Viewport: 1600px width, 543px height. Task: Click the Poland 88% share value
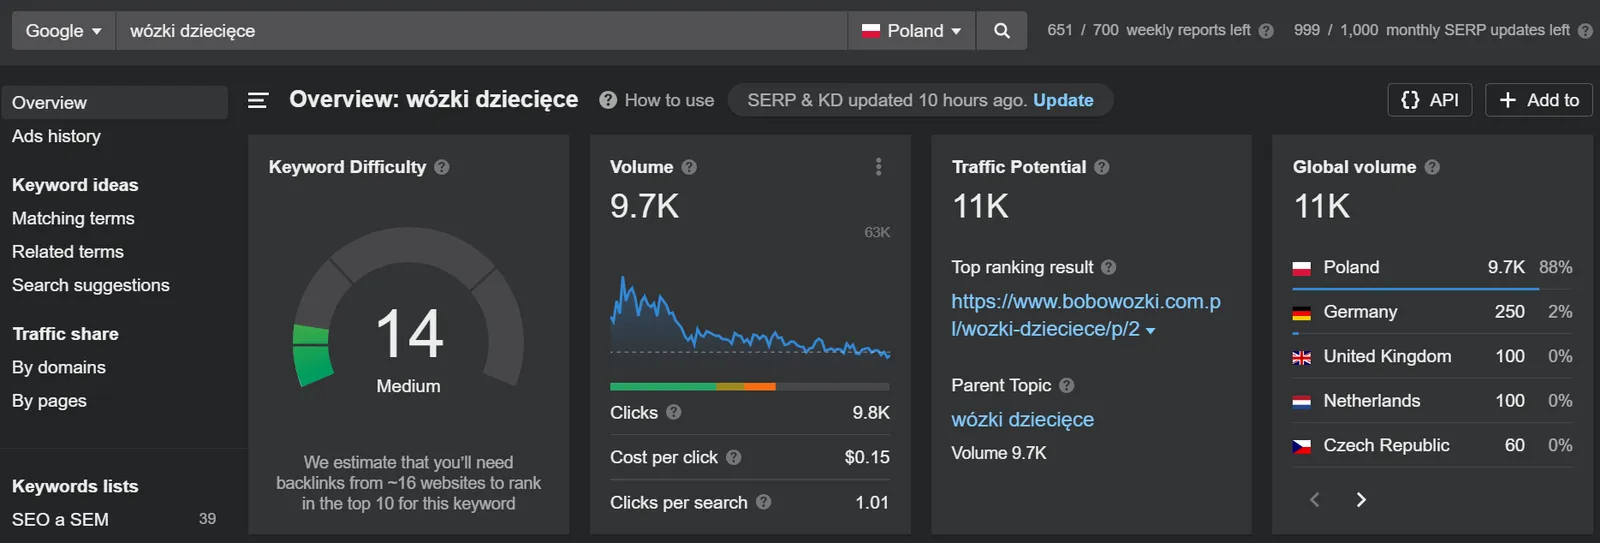[x=1555, y=267]
